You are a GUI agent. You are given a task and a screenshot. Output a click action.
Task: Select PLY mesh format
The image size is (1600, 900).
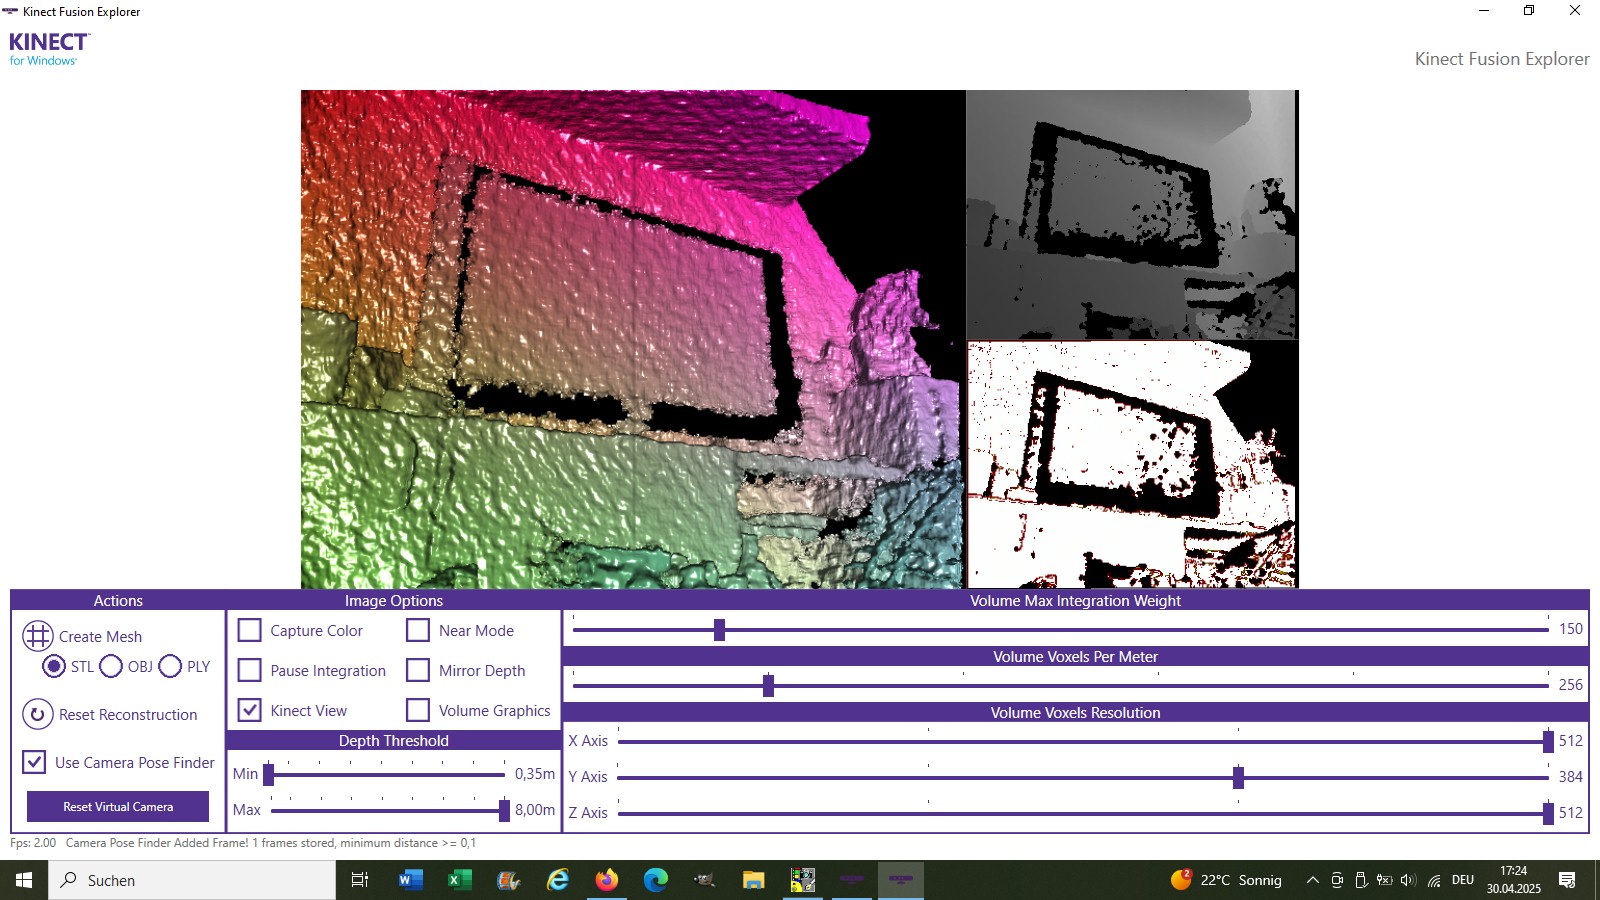pyautogui.click(x=170, y=666)
